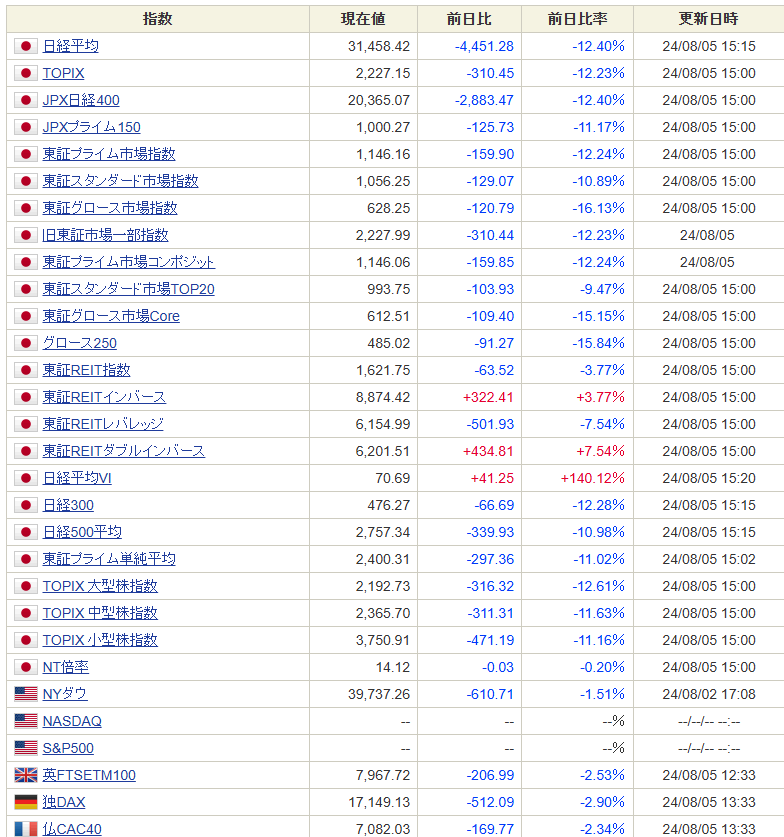Screen dimensions: 784x837
Task: Click the Japan flag beside NT倍率
Action: (x=26, y=667)
